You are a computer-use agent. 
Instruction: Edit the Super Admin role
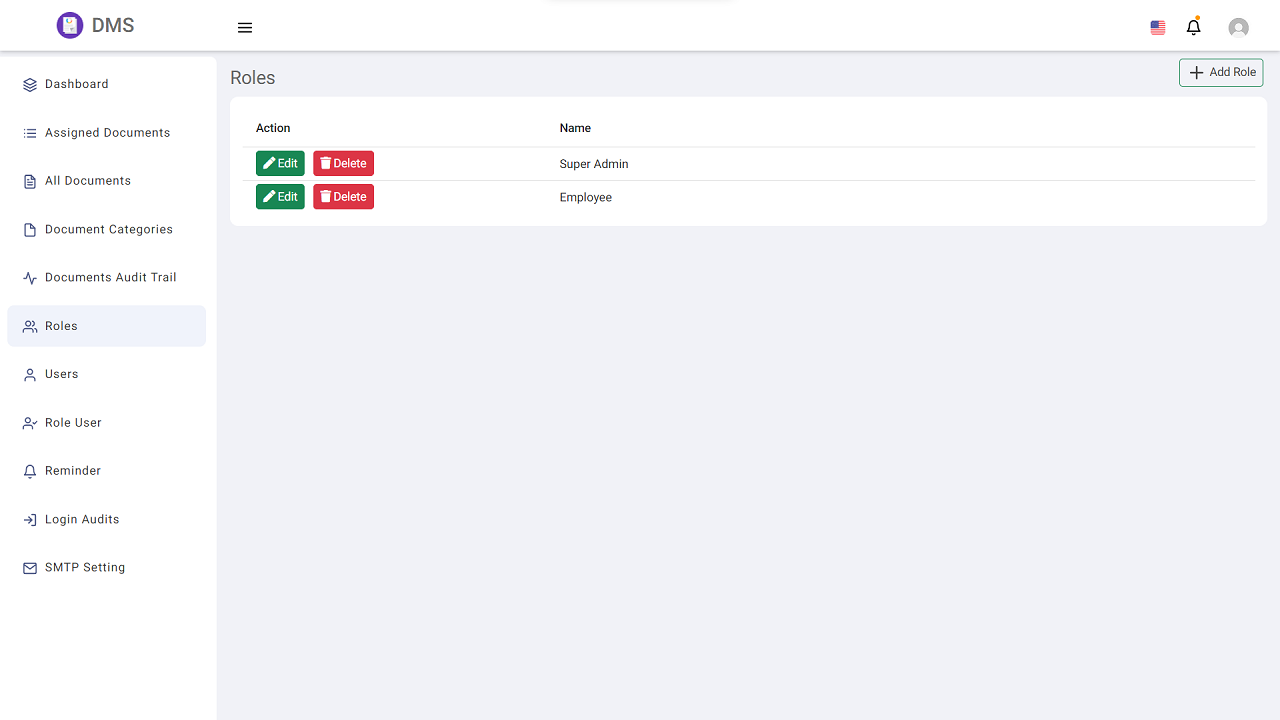280,163
